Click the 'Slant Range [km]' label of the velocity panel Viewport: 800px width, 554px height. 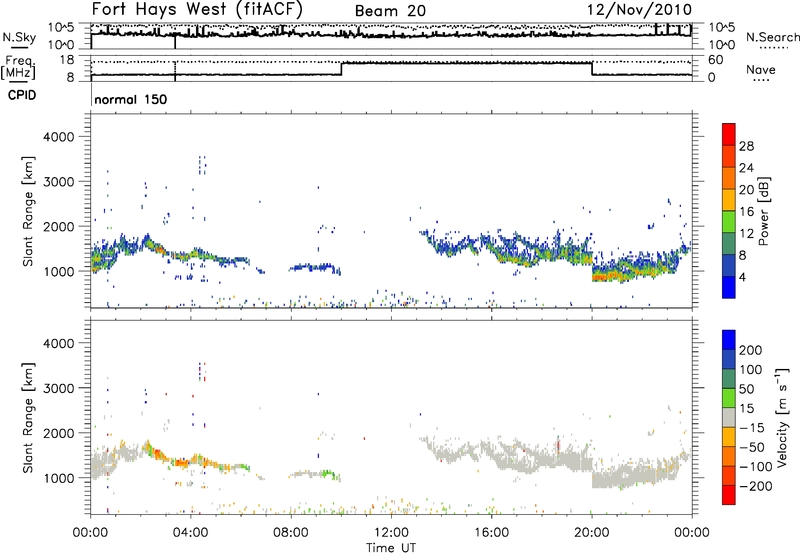pos(28,418)
